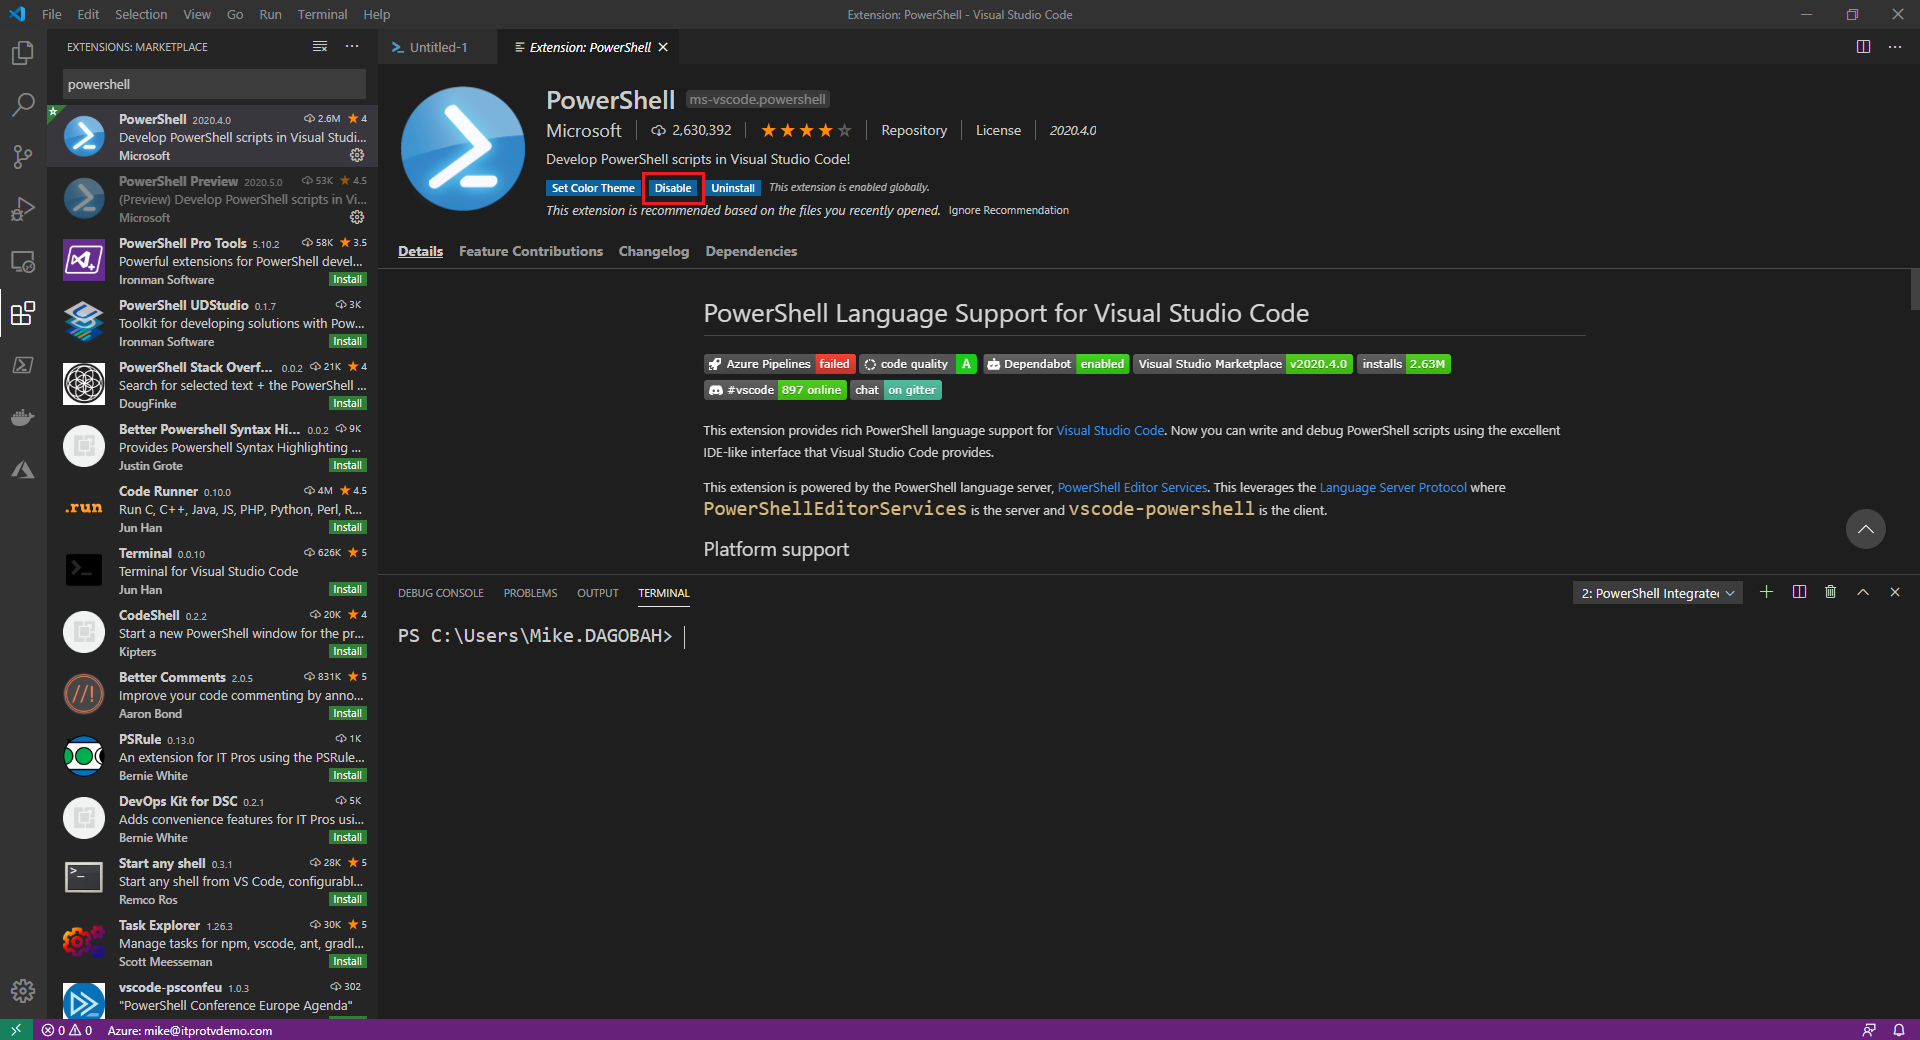Click Set Color Theme button
Image resolution: width=1920 pixels, height=1040 pixels.
[x=593, y=188]
